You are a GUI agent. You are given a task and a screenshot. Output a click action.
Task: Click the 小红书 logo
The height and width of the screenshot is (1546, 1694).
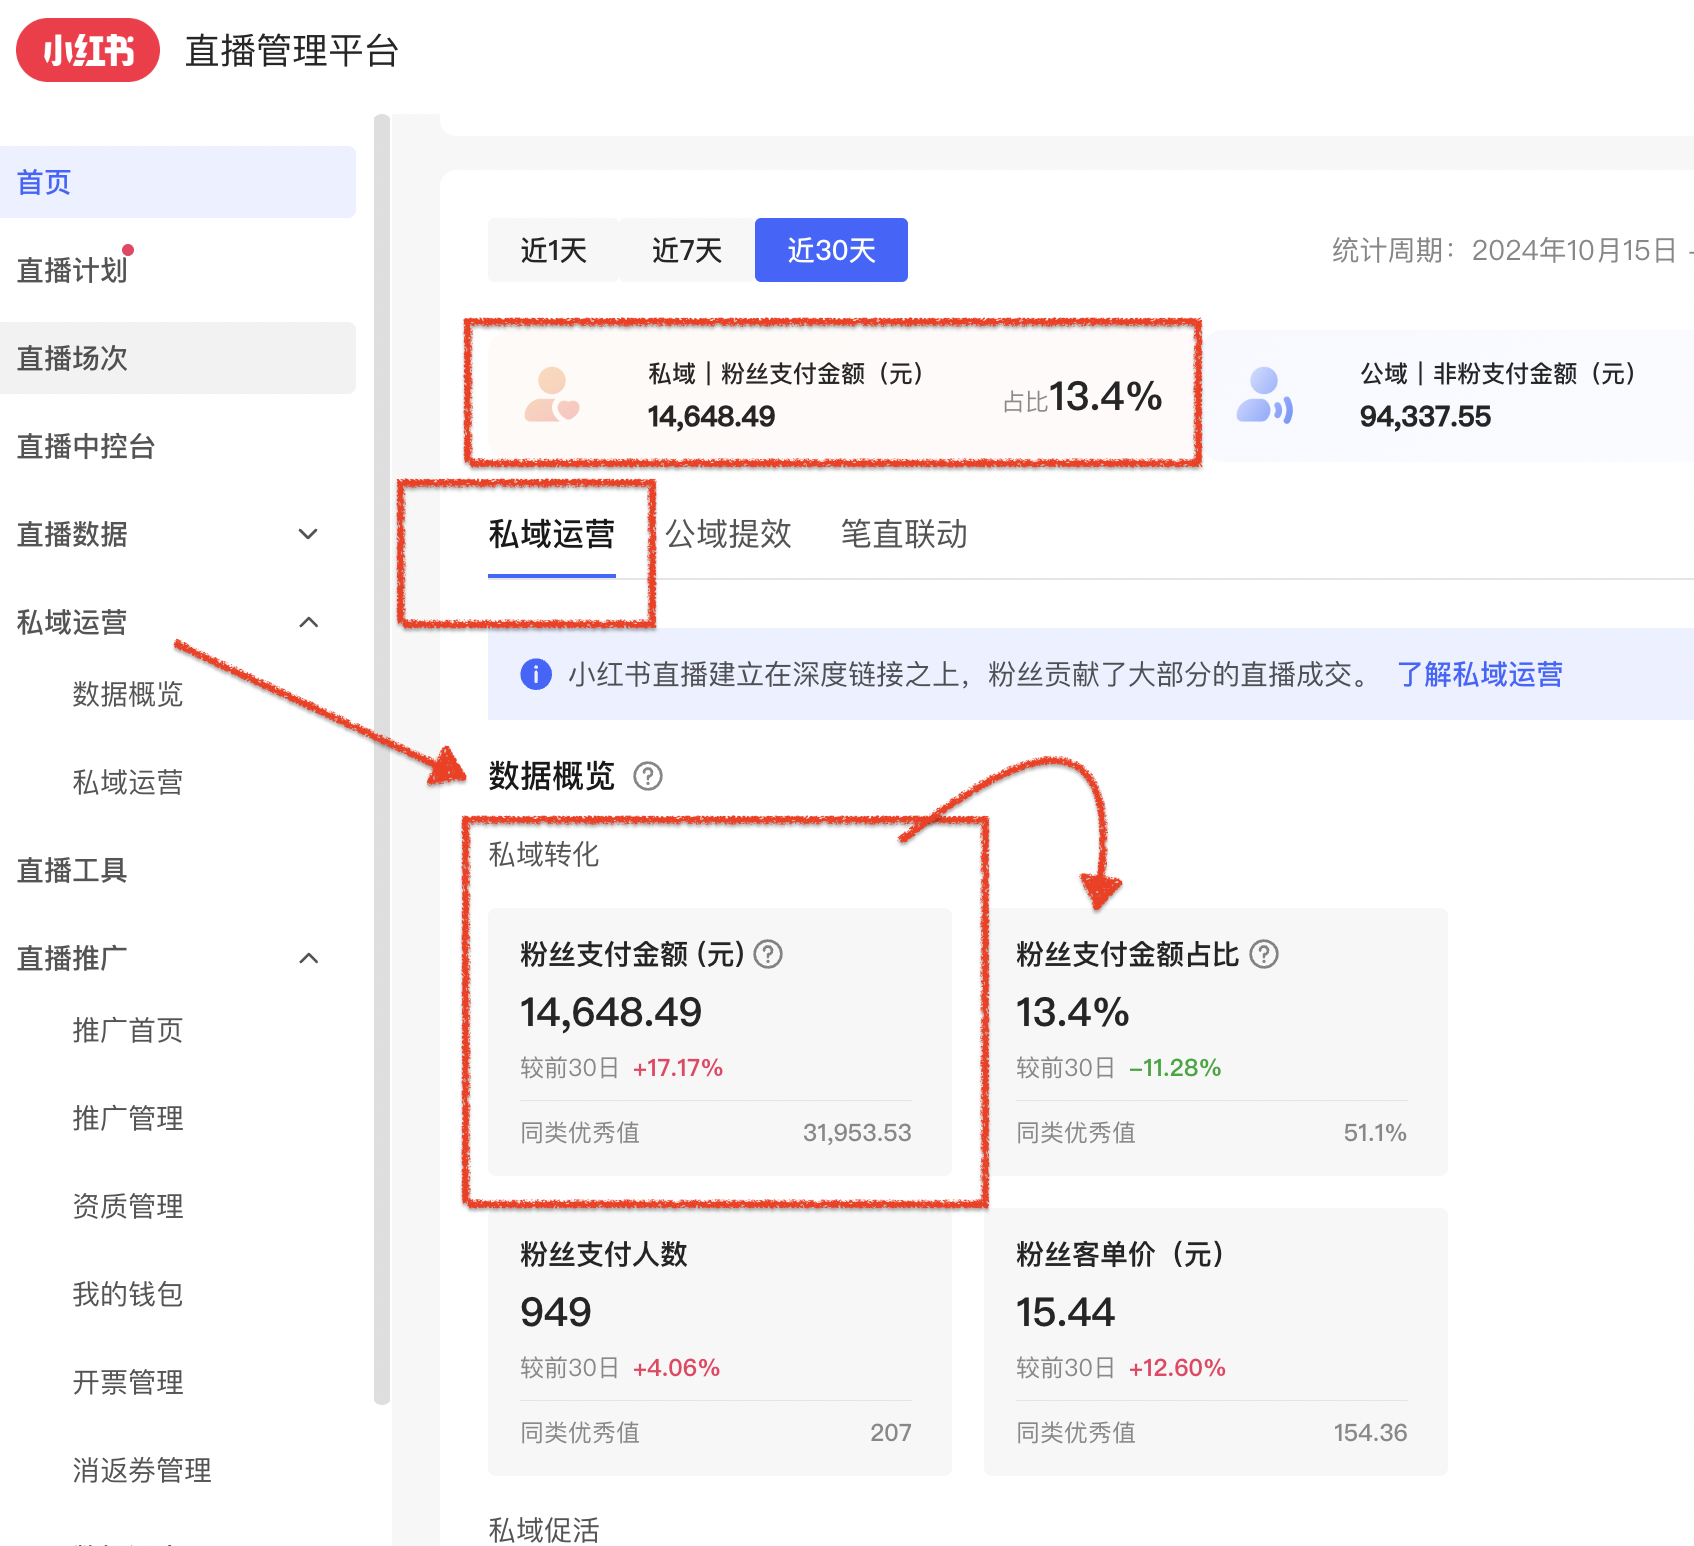(x=88, y=50)
